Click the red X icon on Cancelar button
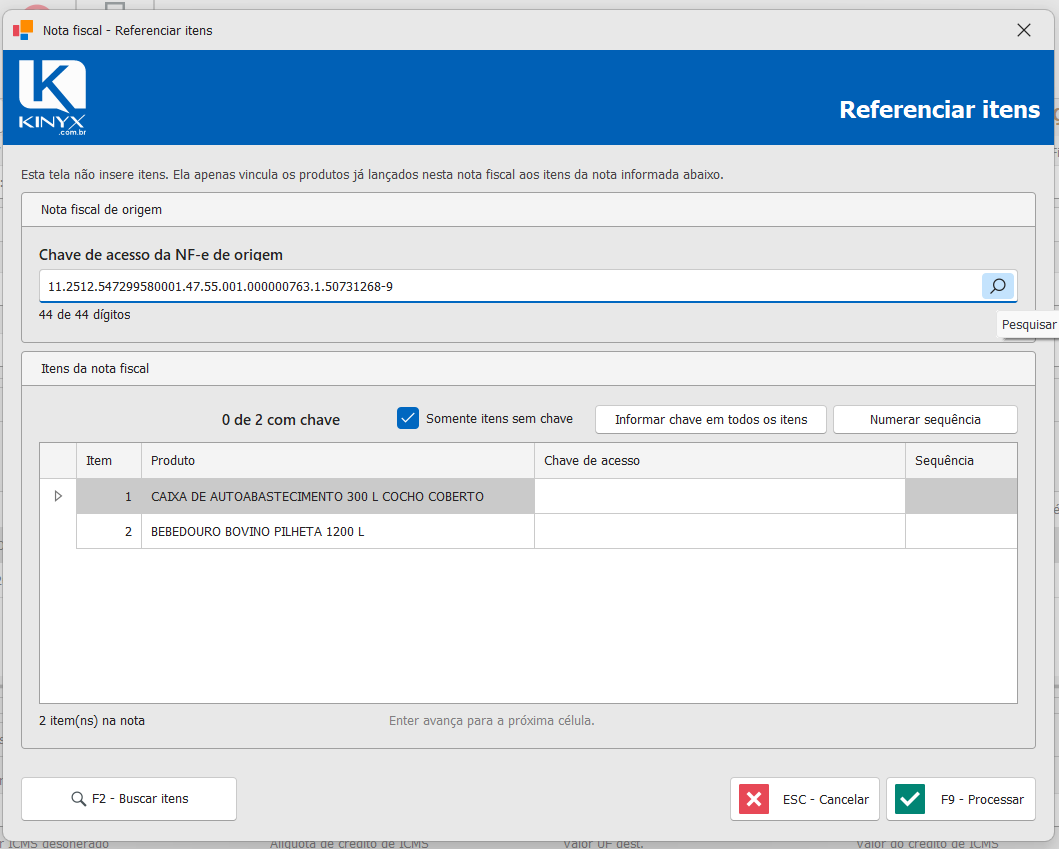Viewport: 1059px width, 849px height. 754,799
